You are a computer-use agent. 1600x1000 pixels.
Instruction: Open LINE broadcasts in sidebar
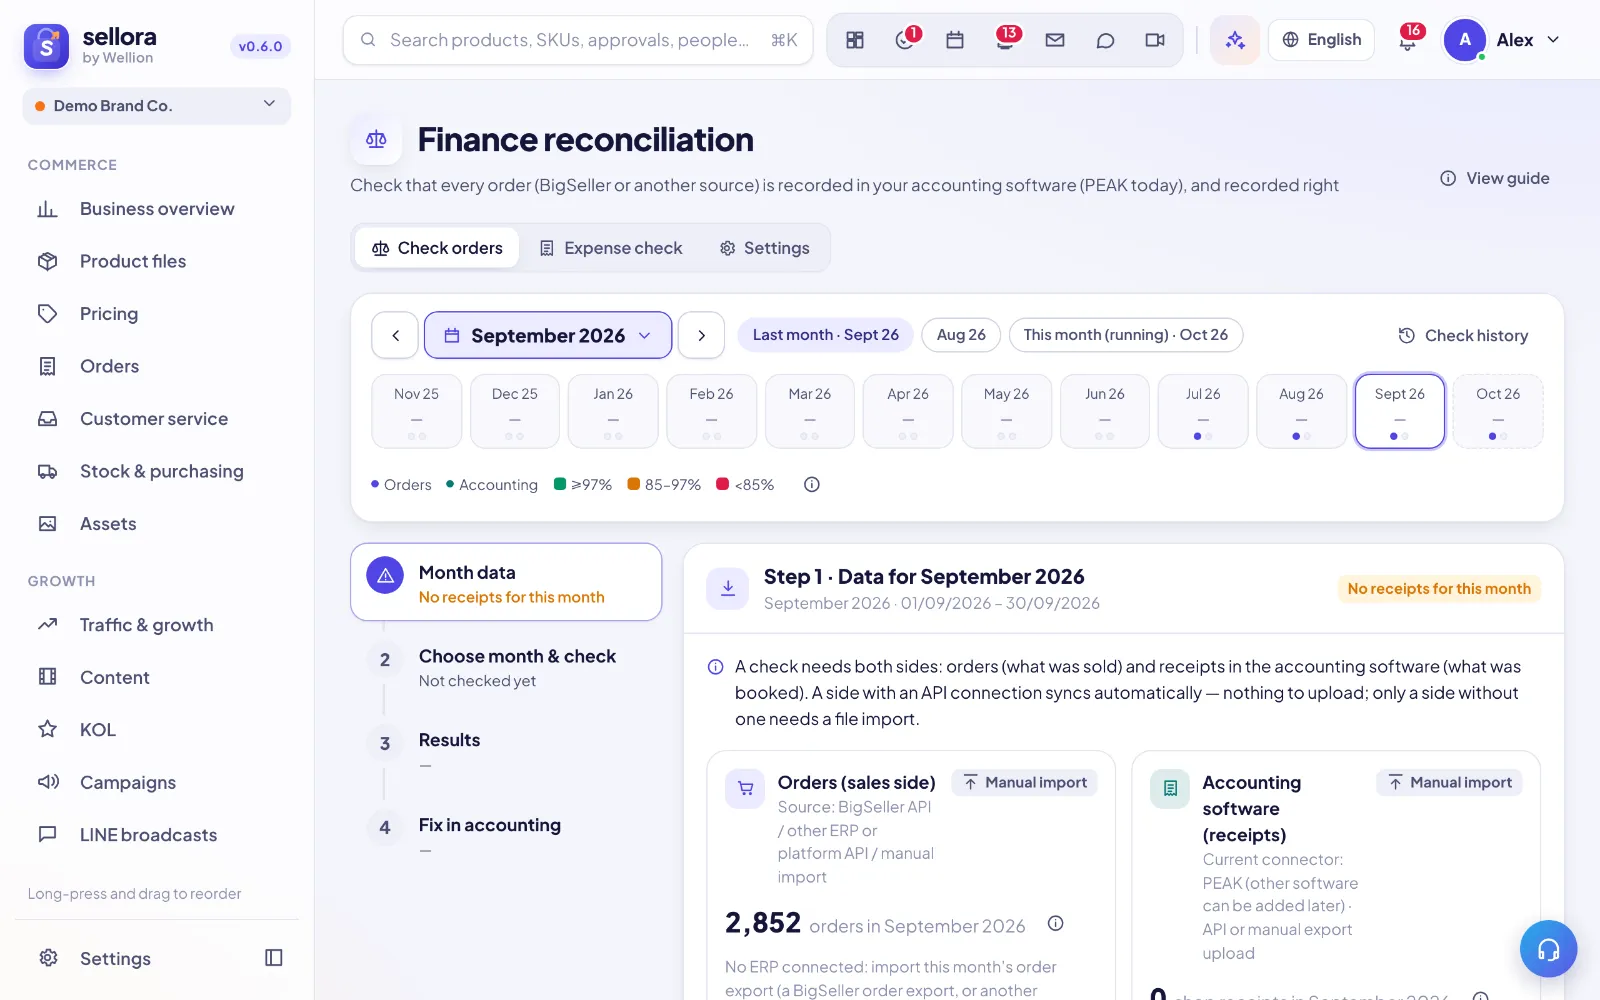point(157,835)
